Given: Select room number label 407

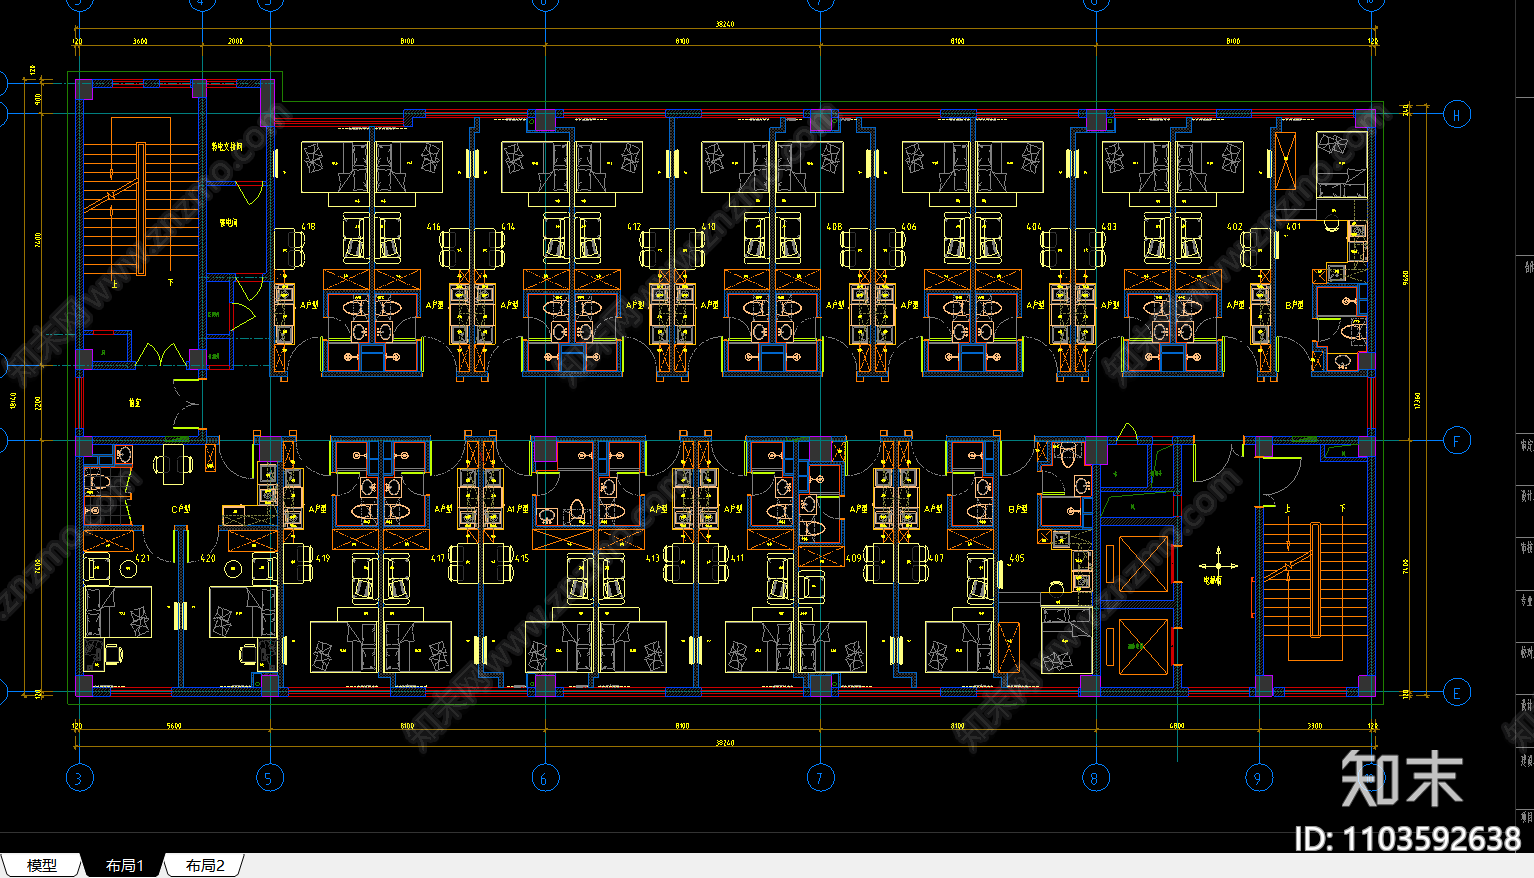Looking at the screenshot, I should (936, 559).
